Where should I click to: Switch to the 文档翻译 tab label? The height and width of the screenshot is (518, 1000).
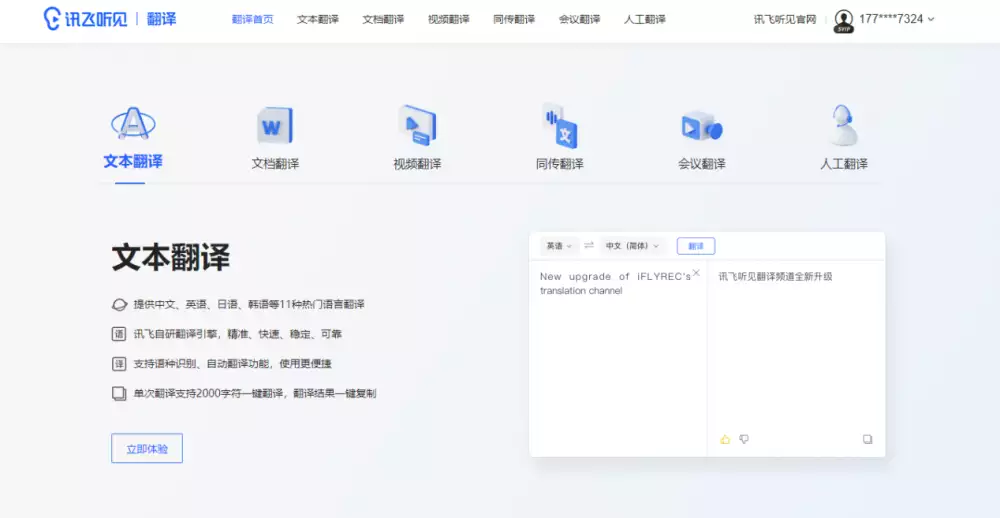275,164
